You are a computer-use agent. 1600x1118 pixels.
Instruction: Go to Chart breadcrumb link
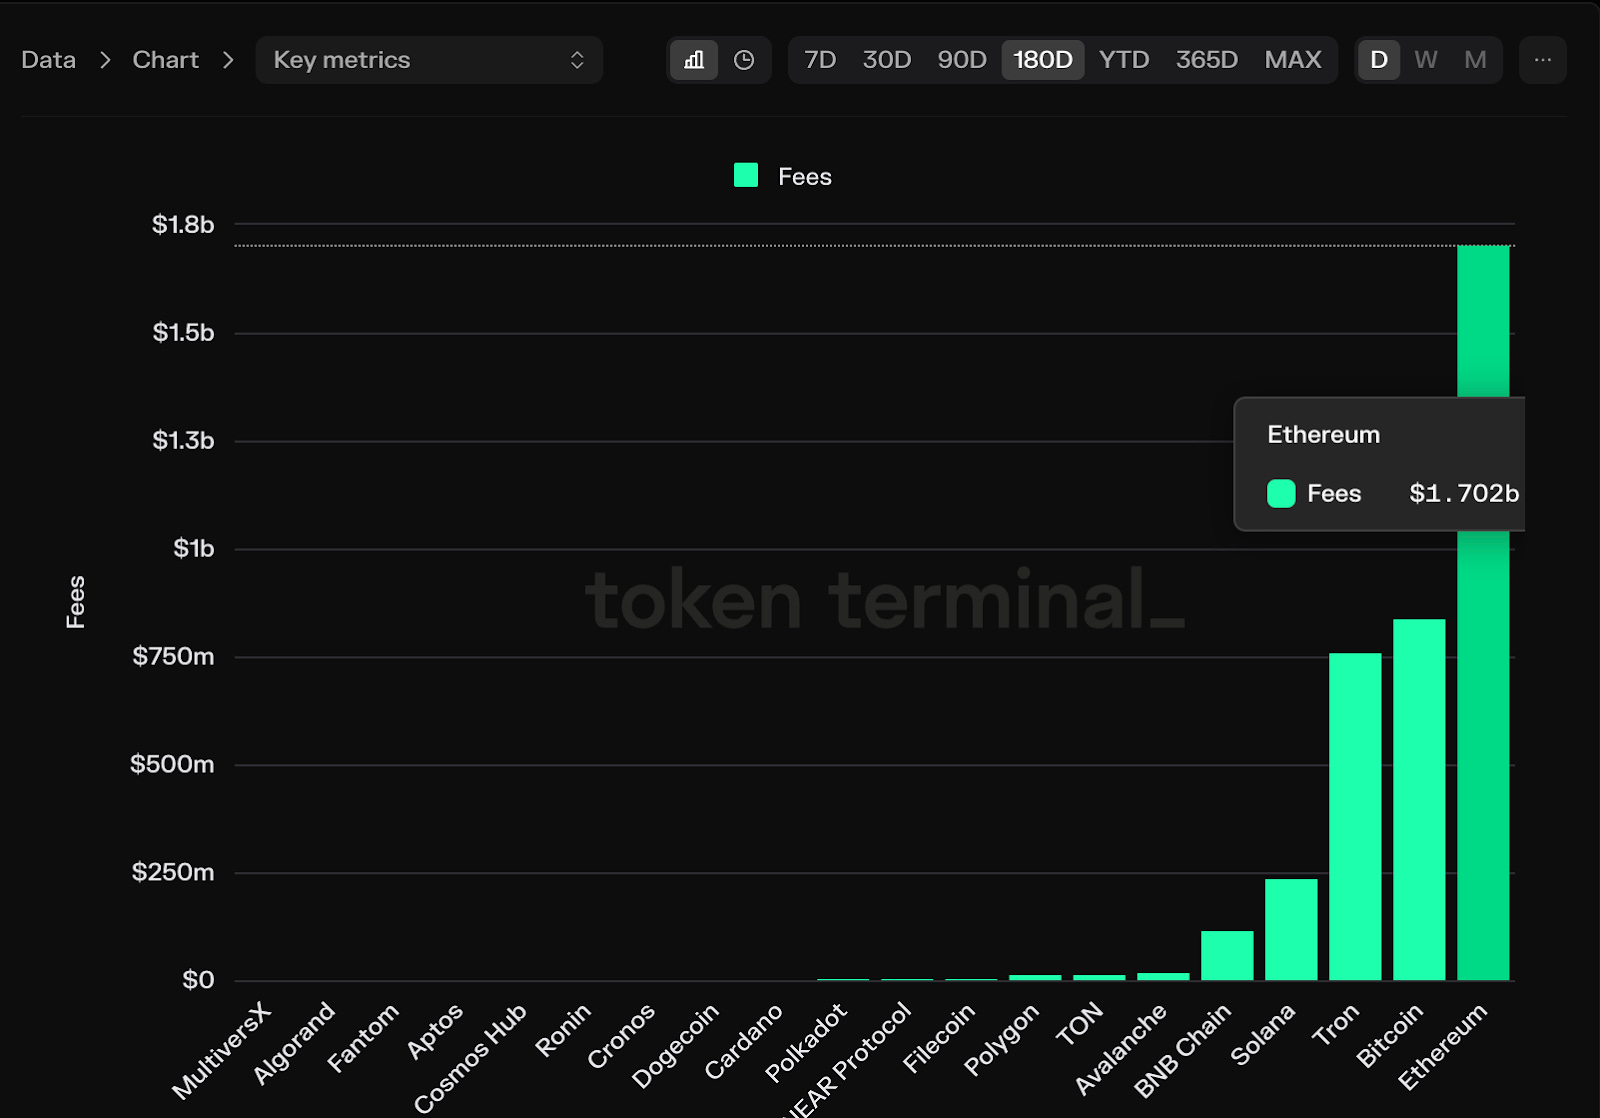click(x=166, y=60)
